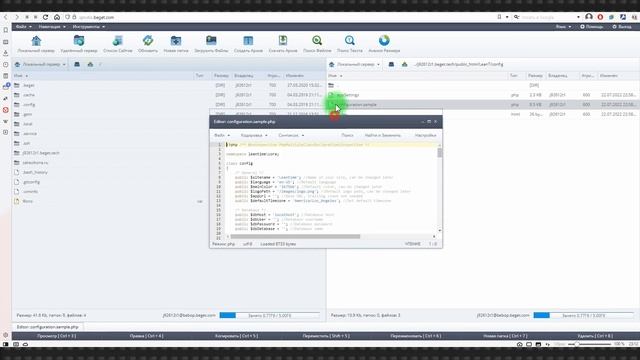Click Переместить [Shift+5] in bottom bar
Viewport: 640px width, 360px height.
coord(326,336)
